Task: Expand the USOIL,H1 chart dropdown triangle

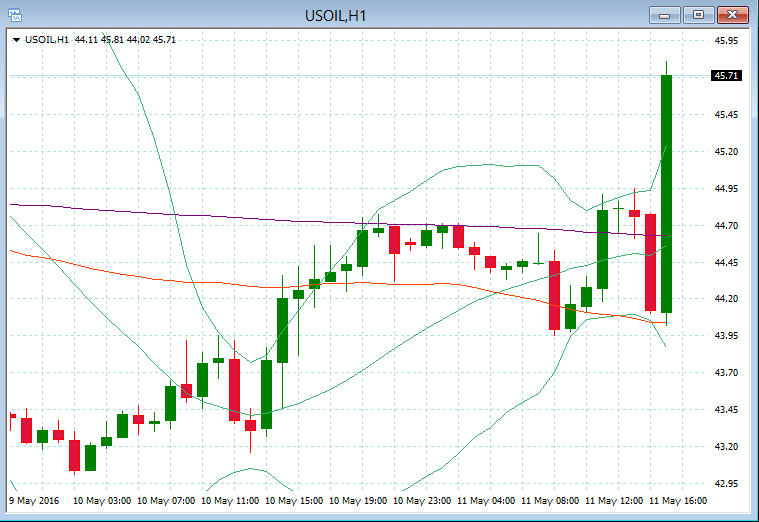Action: click(16, 40)
